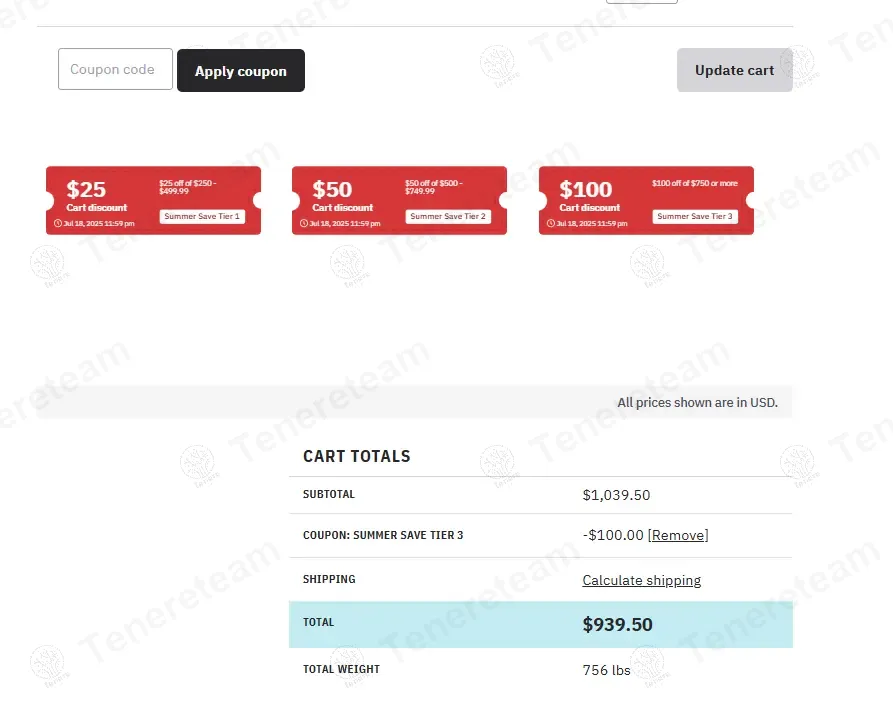Click the Summer Save Tier 2 label
The image size is (893, 710).
(448, 216)
